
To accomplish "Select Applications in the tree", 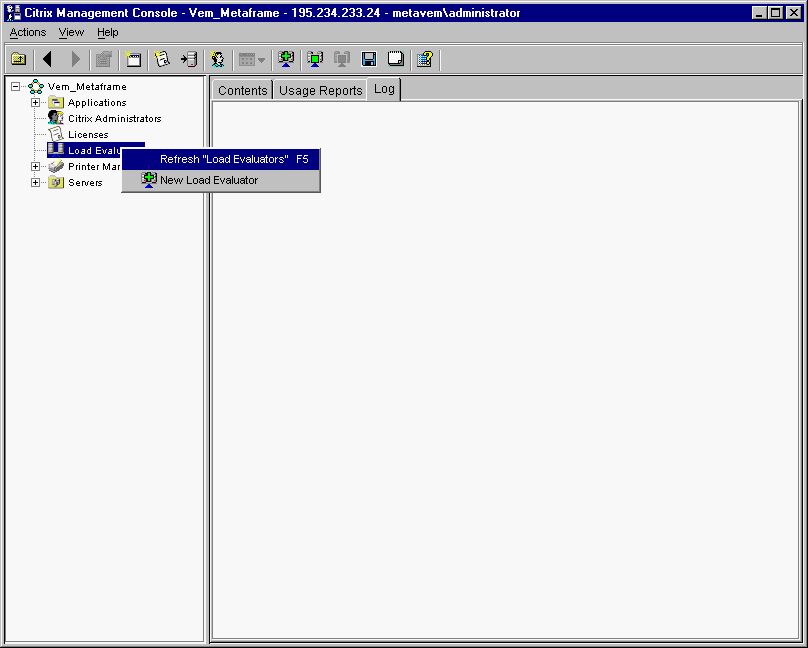I will pos(97,103).
